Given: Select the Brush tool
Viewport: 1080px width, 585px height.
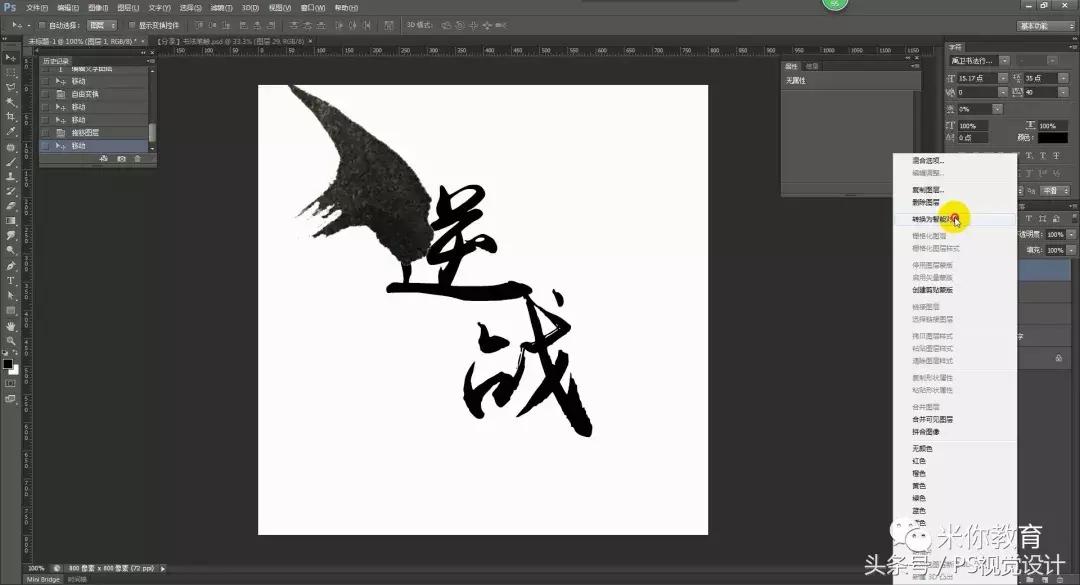Looking at the screenshot, I should pos(10,166).
